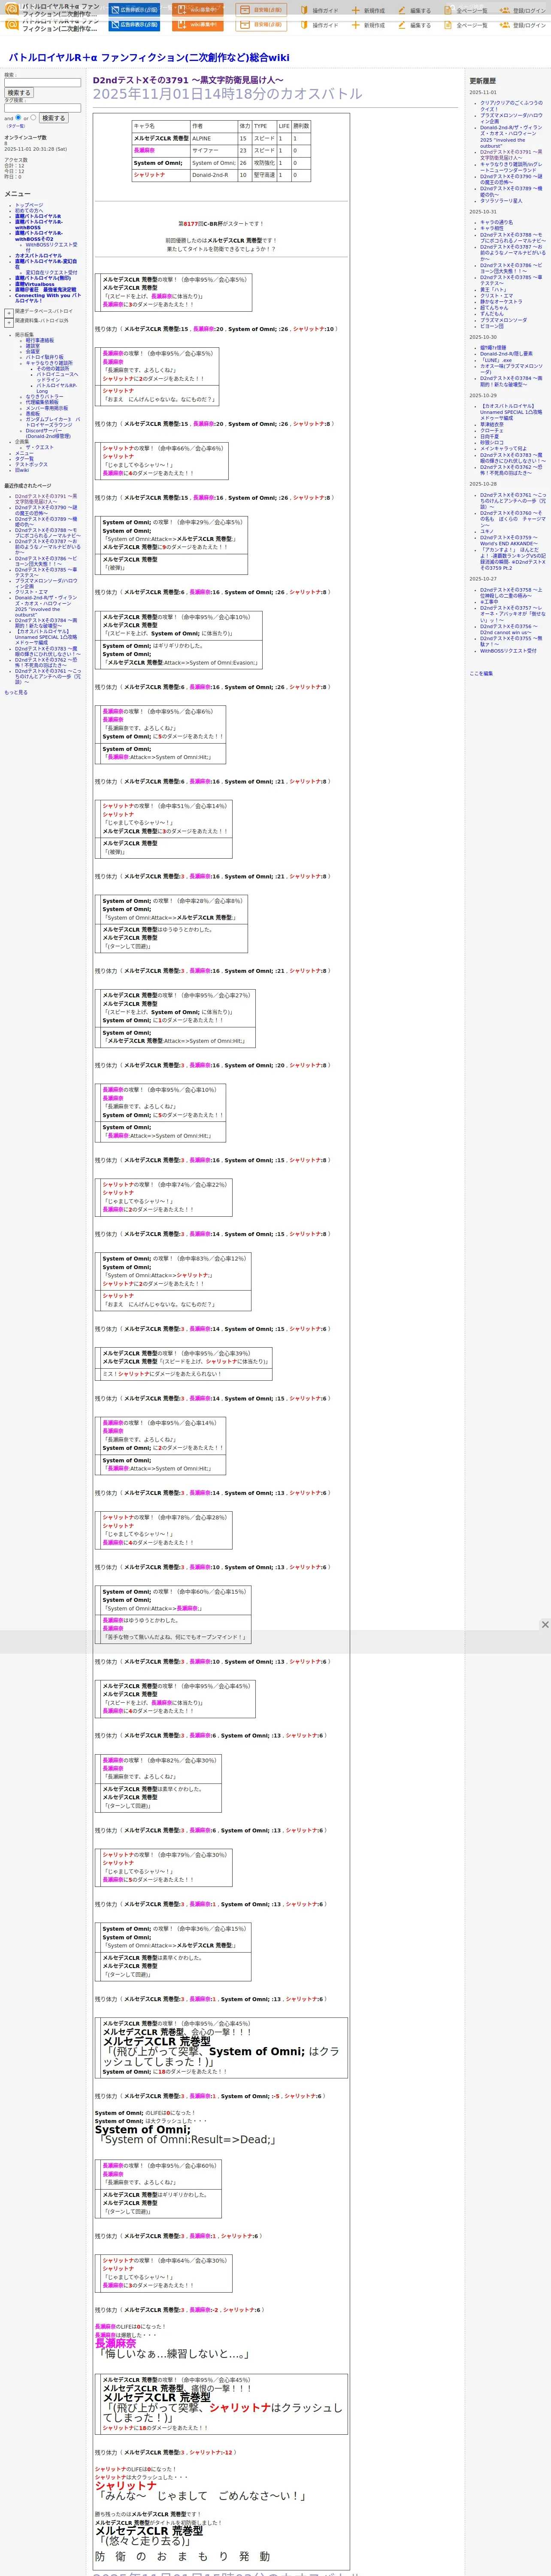Open Discordサーバー (Donald-2nd様管理) link
The image size is (551, 2576).
[49, 433]
